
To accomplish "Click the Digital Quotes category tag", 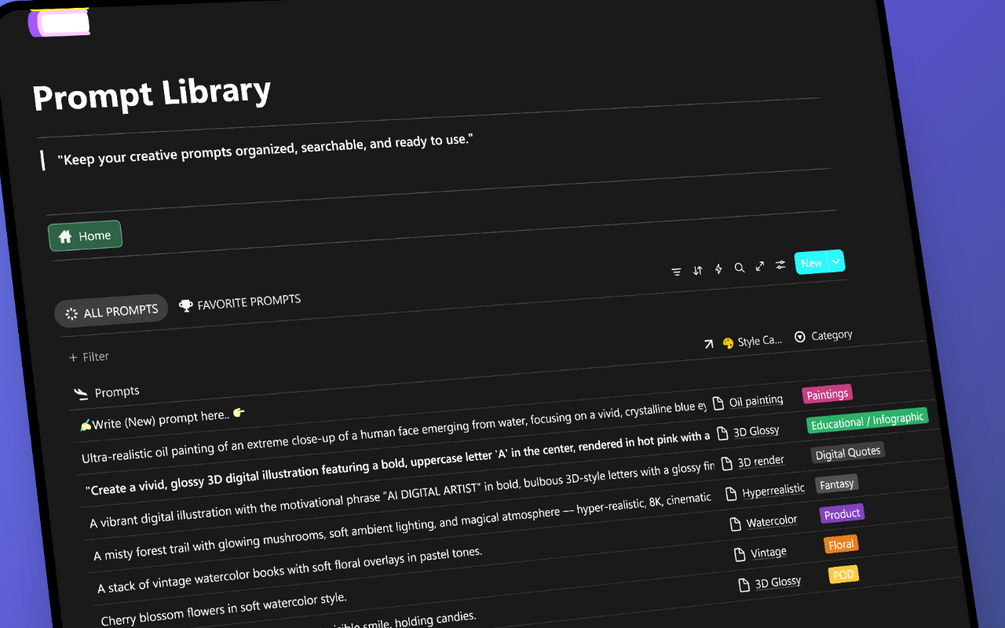I will 847,453.
